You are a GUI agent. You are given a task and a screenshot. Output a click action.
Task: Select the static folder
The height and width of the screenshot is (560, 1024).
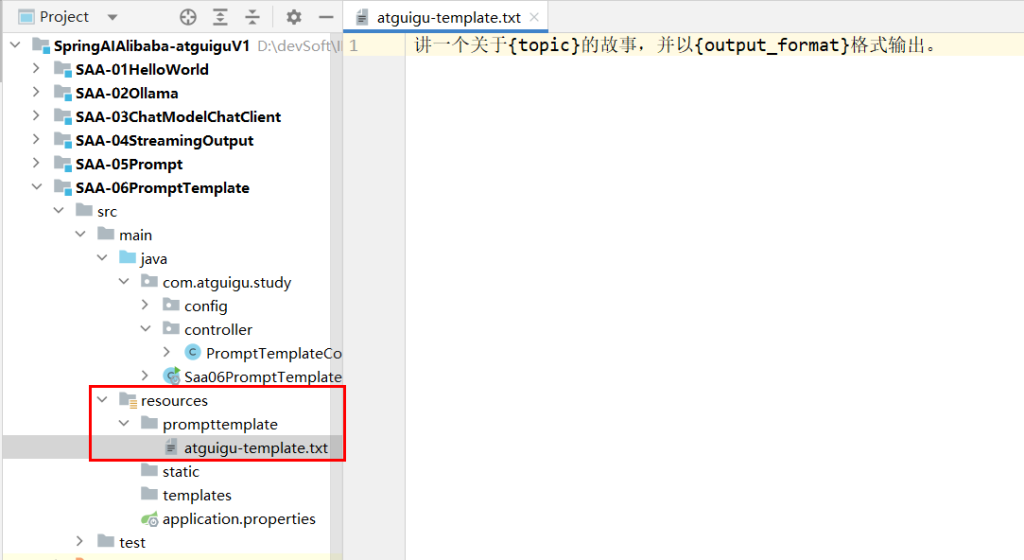(180, 472)
